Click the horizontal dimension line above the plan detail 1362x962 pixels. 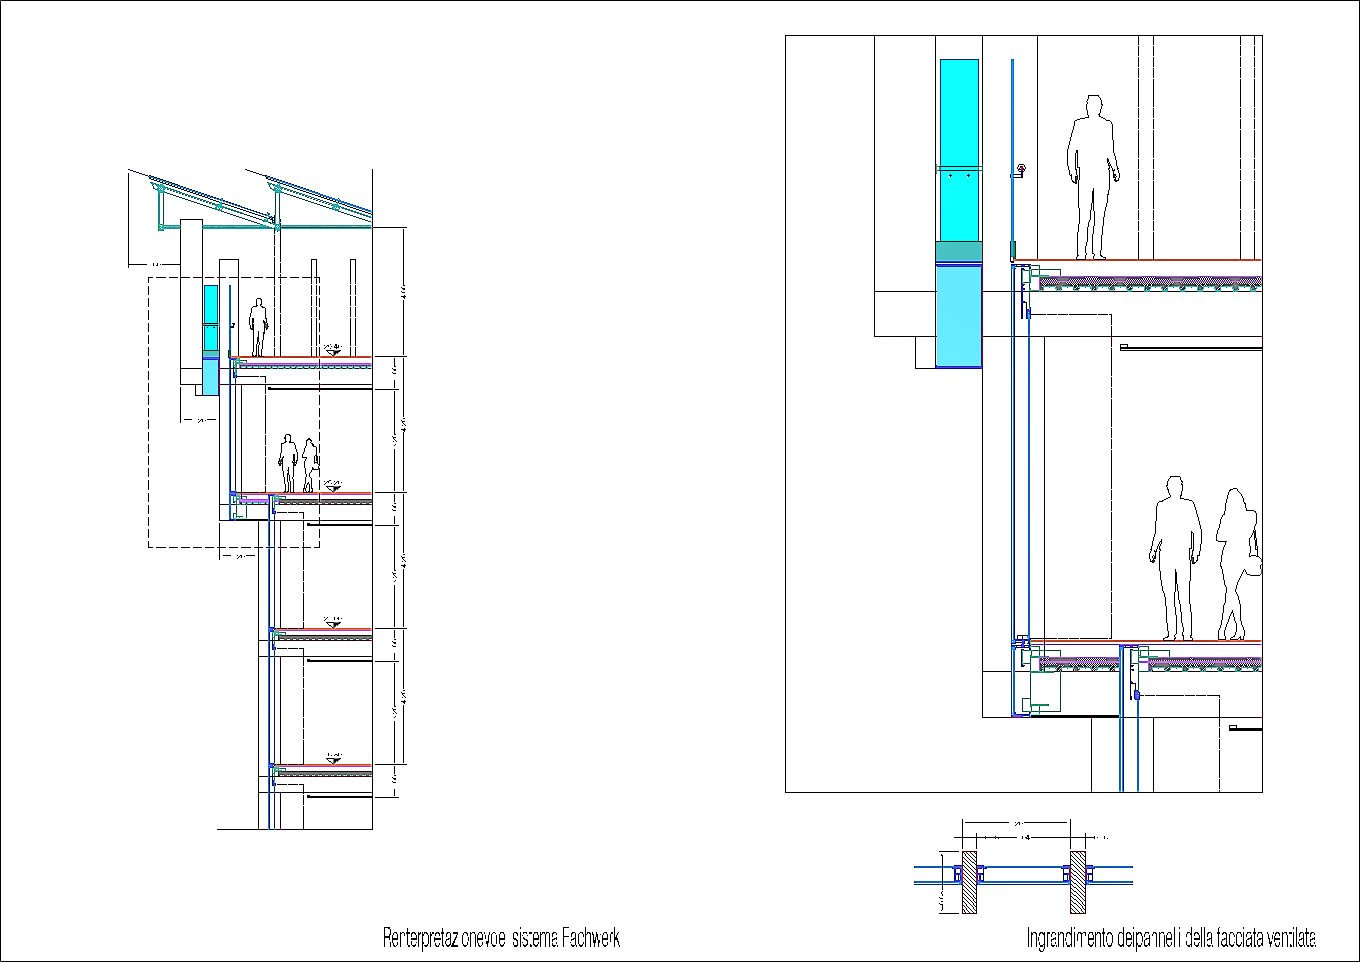pos(1018,824)
